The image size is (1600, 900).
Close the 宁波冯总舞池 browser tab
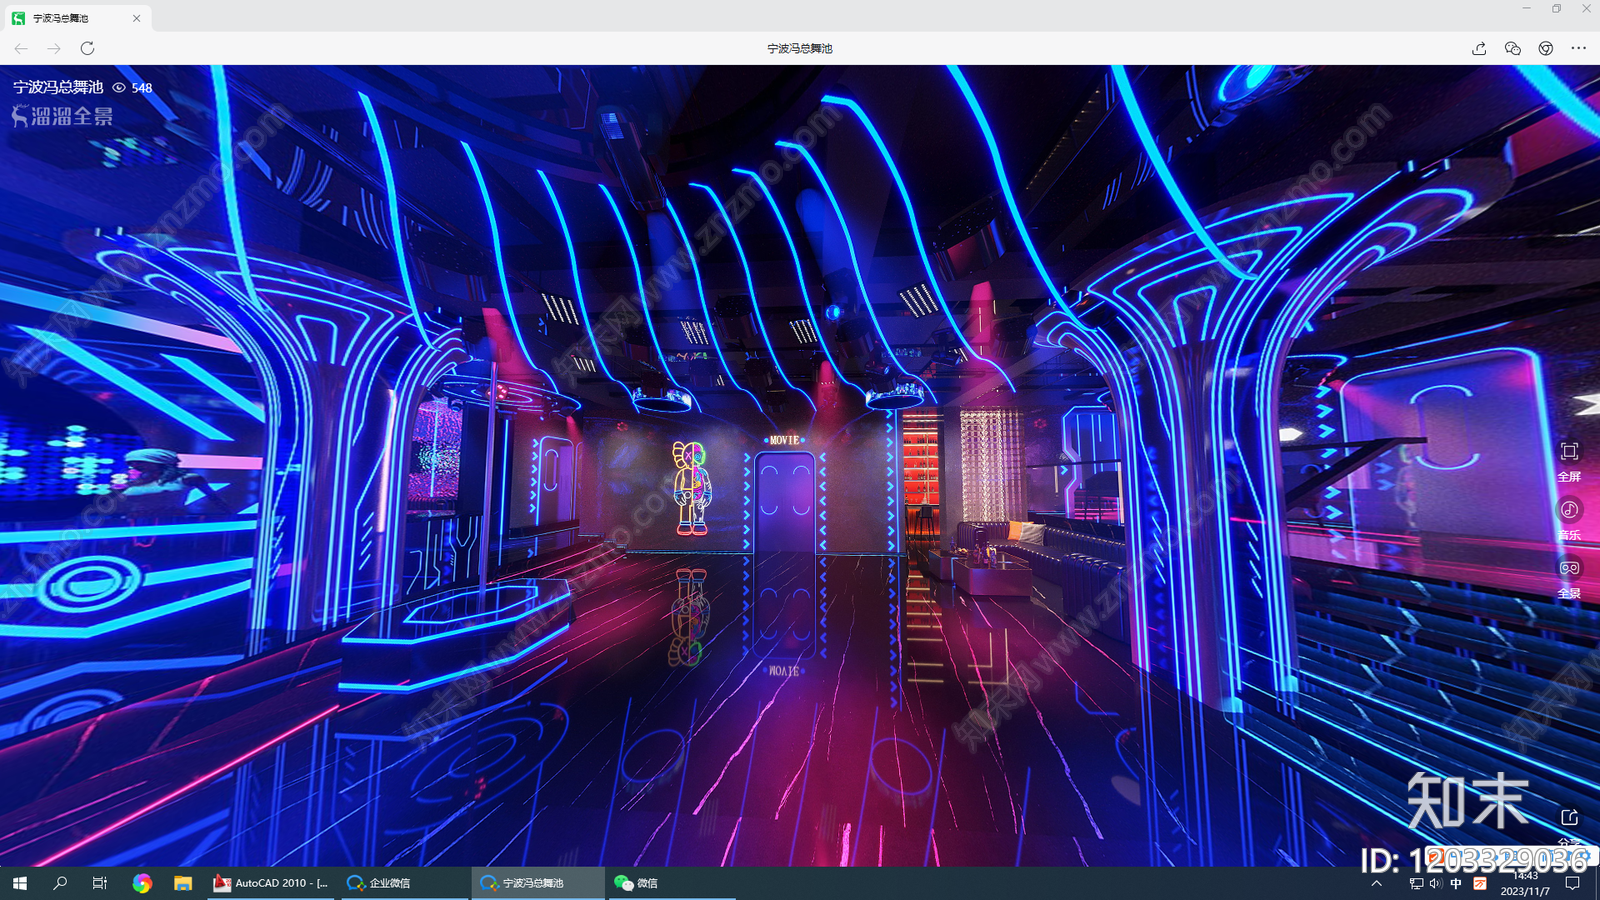[x=136, y=18]
